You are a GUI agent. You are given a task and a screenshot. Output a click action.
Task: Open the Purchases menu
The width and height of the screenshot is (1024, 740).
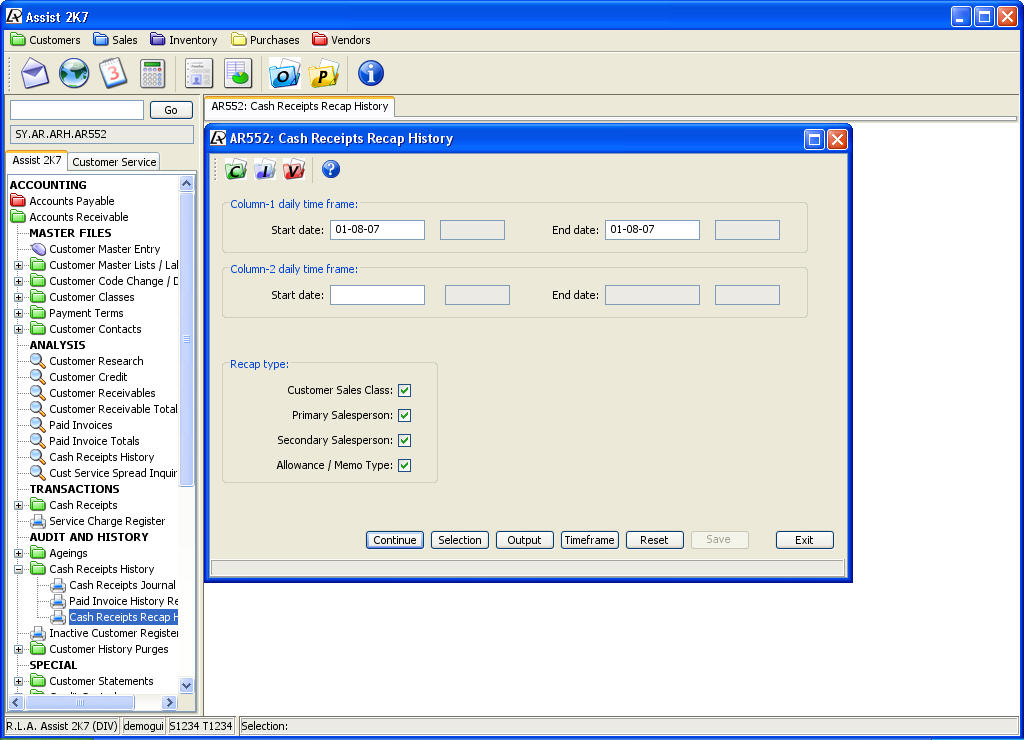(x=265, y=40)
